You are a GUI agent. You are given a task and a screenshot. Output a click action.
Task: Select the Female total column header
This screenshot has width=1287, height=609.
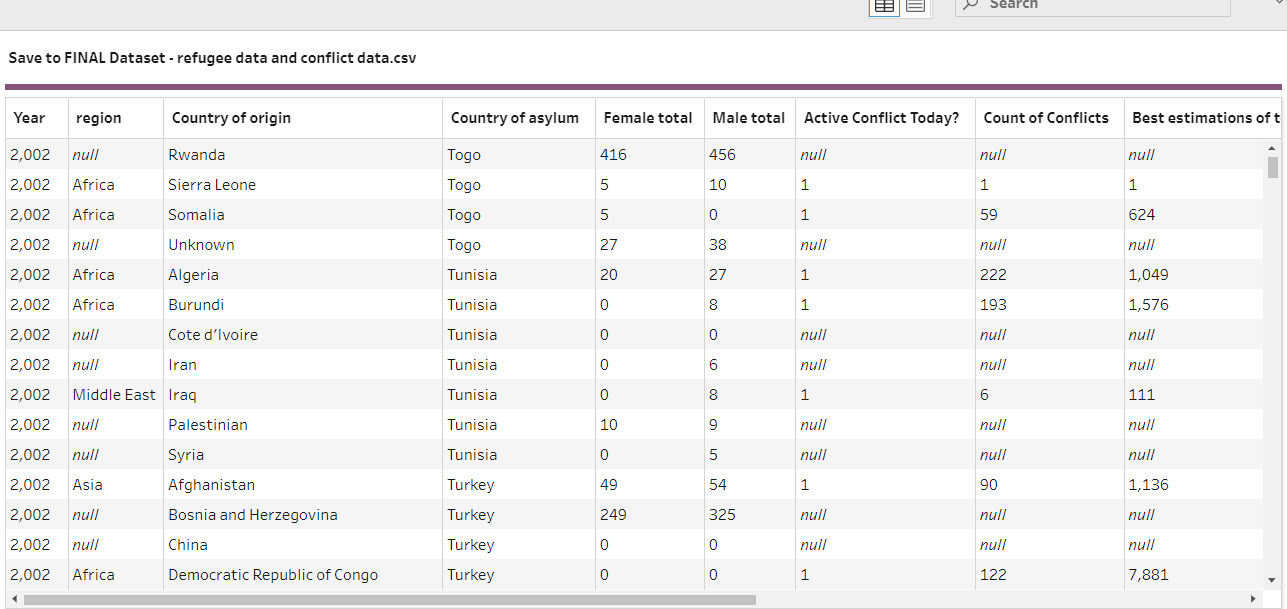point(647,118)
